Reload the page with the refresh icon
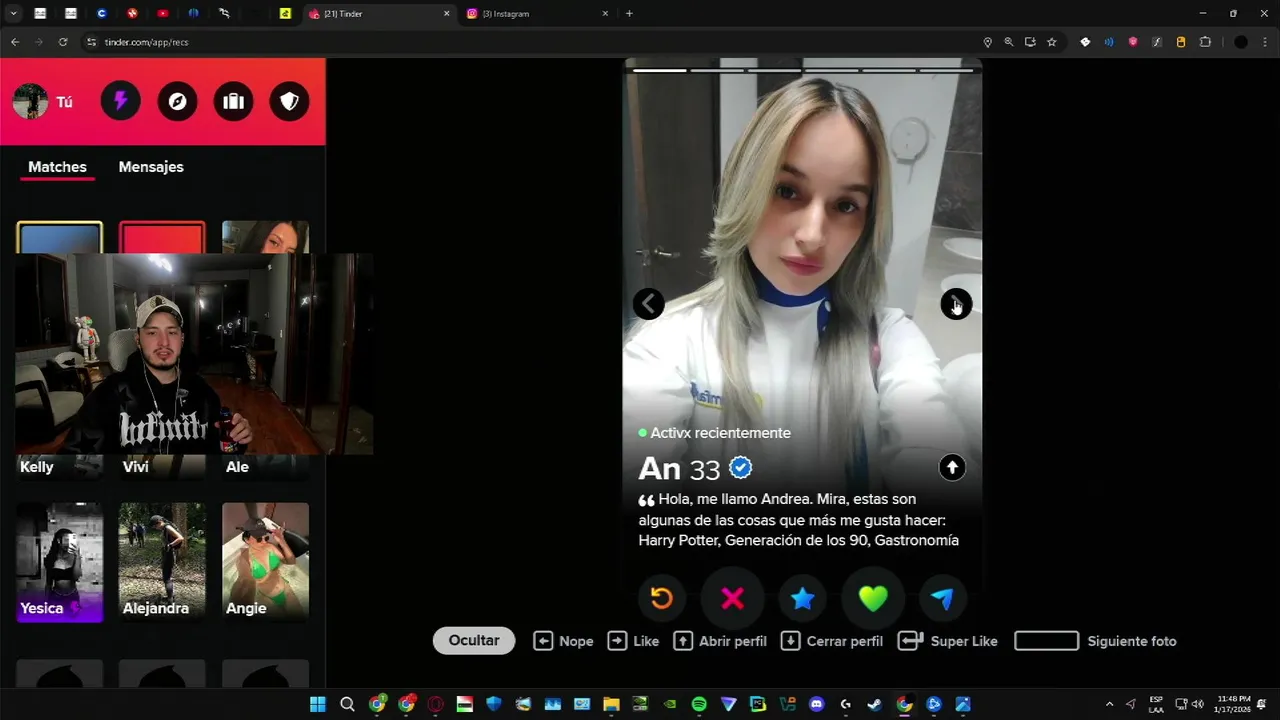Viewport: 1280px width, 720px height. 63,42
